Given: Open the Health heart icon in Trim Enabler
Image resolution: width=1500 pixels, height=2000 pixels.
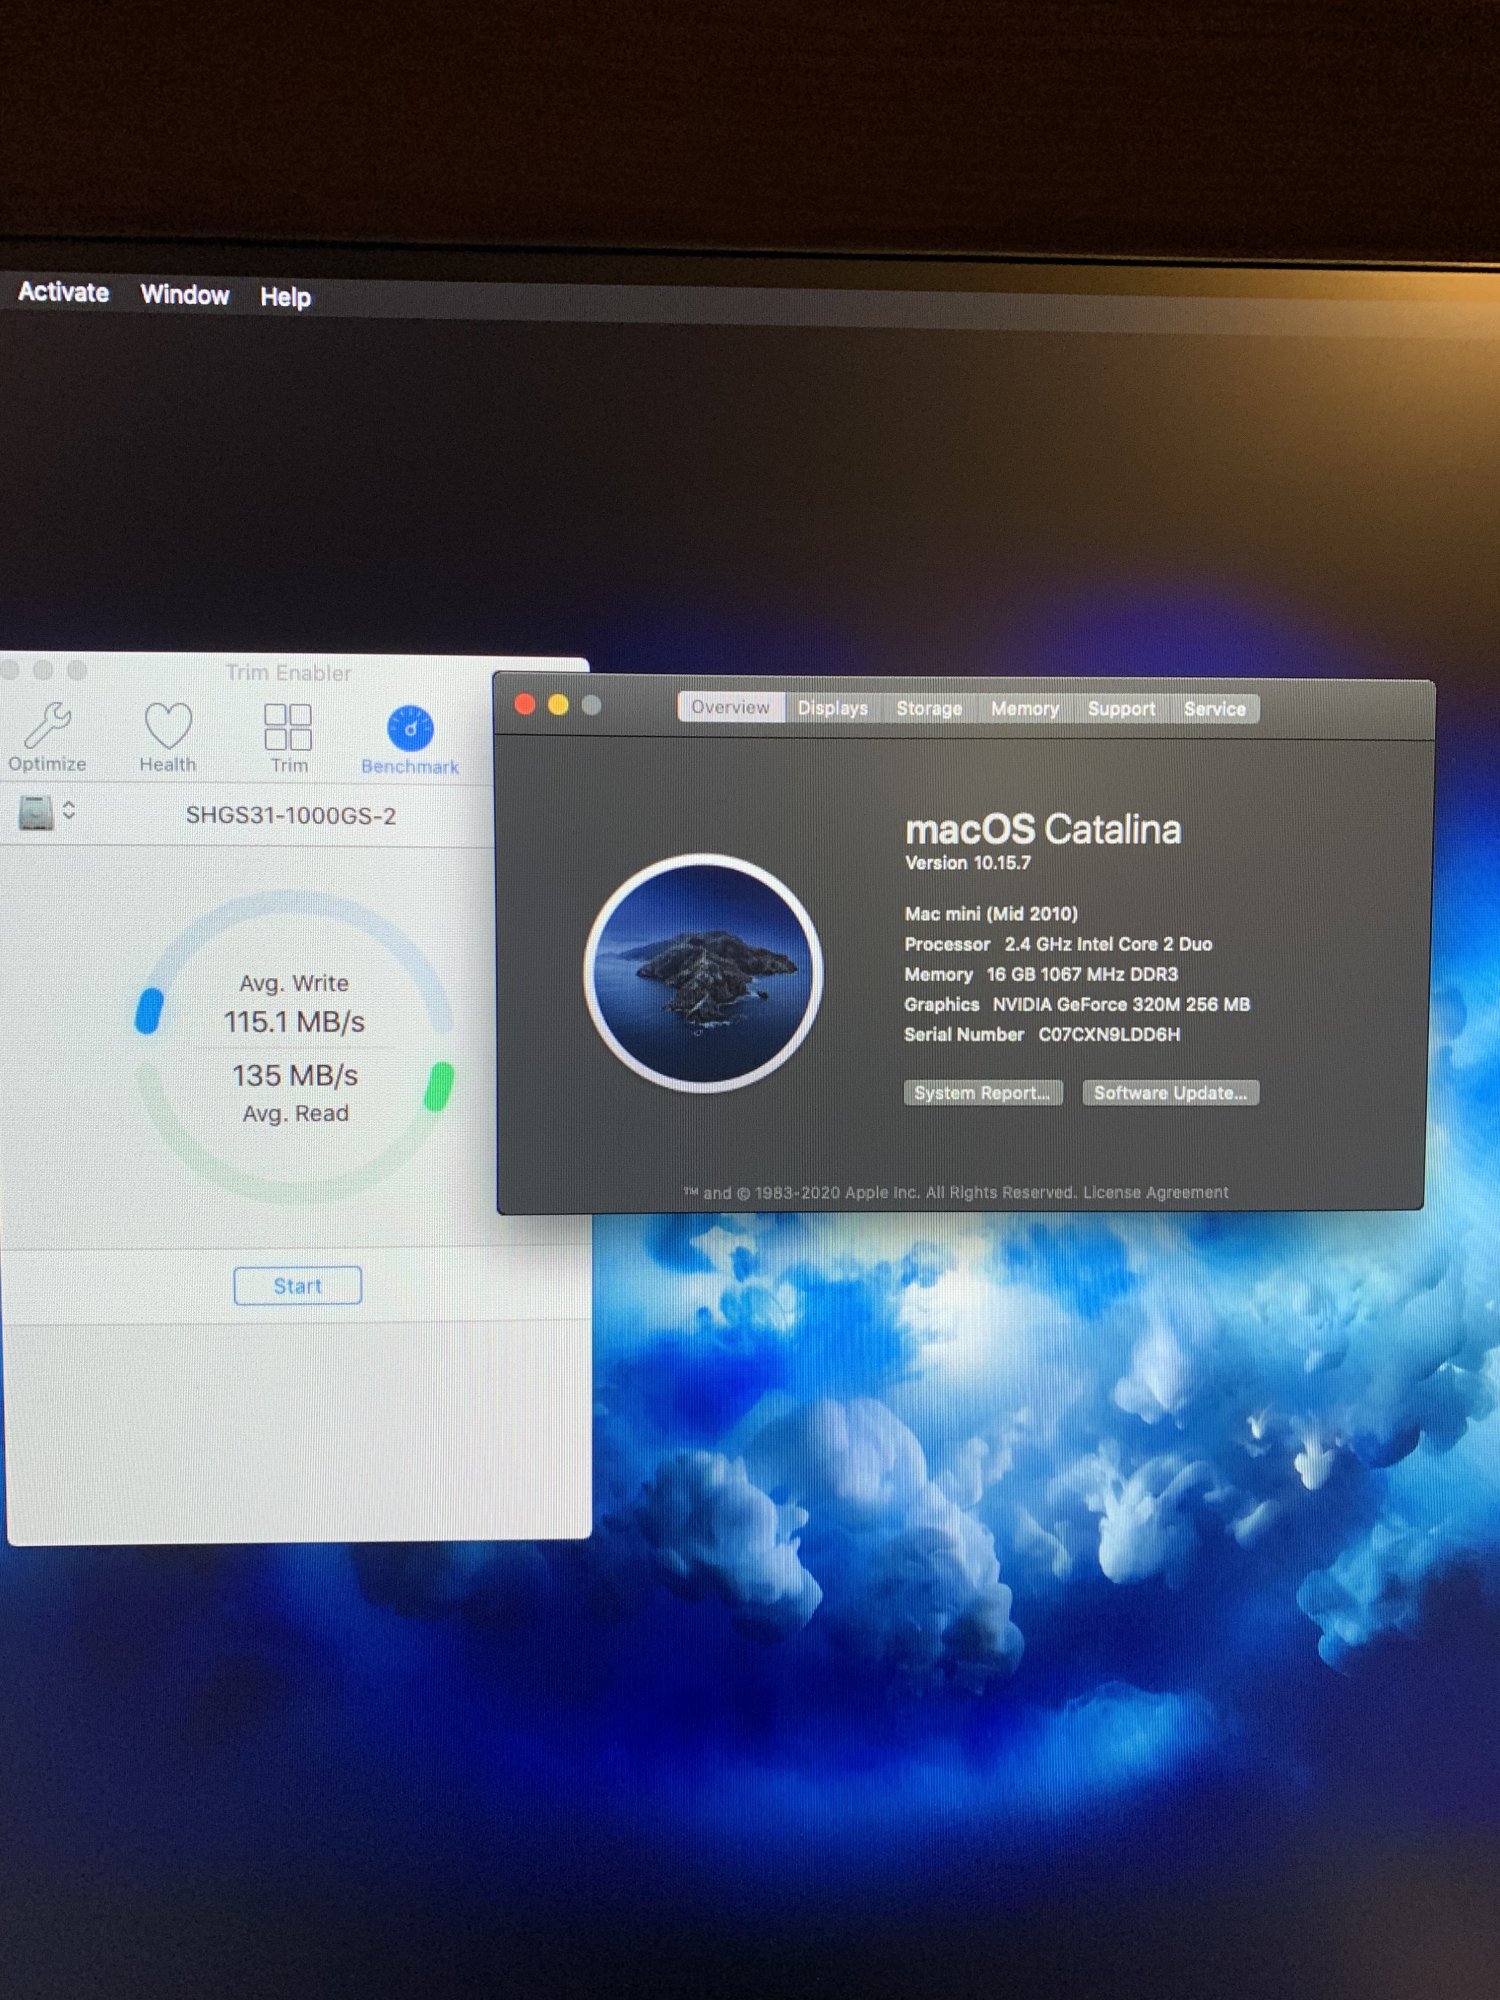Looking at the screenshot, I should tap(167, 738).
